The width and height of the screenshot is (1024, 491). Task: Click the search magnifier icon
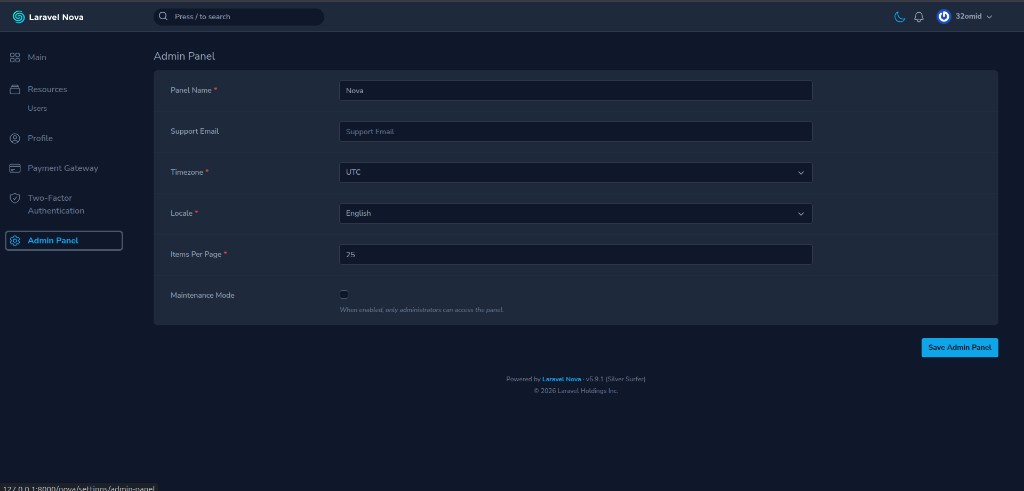(x=163, y=16)
